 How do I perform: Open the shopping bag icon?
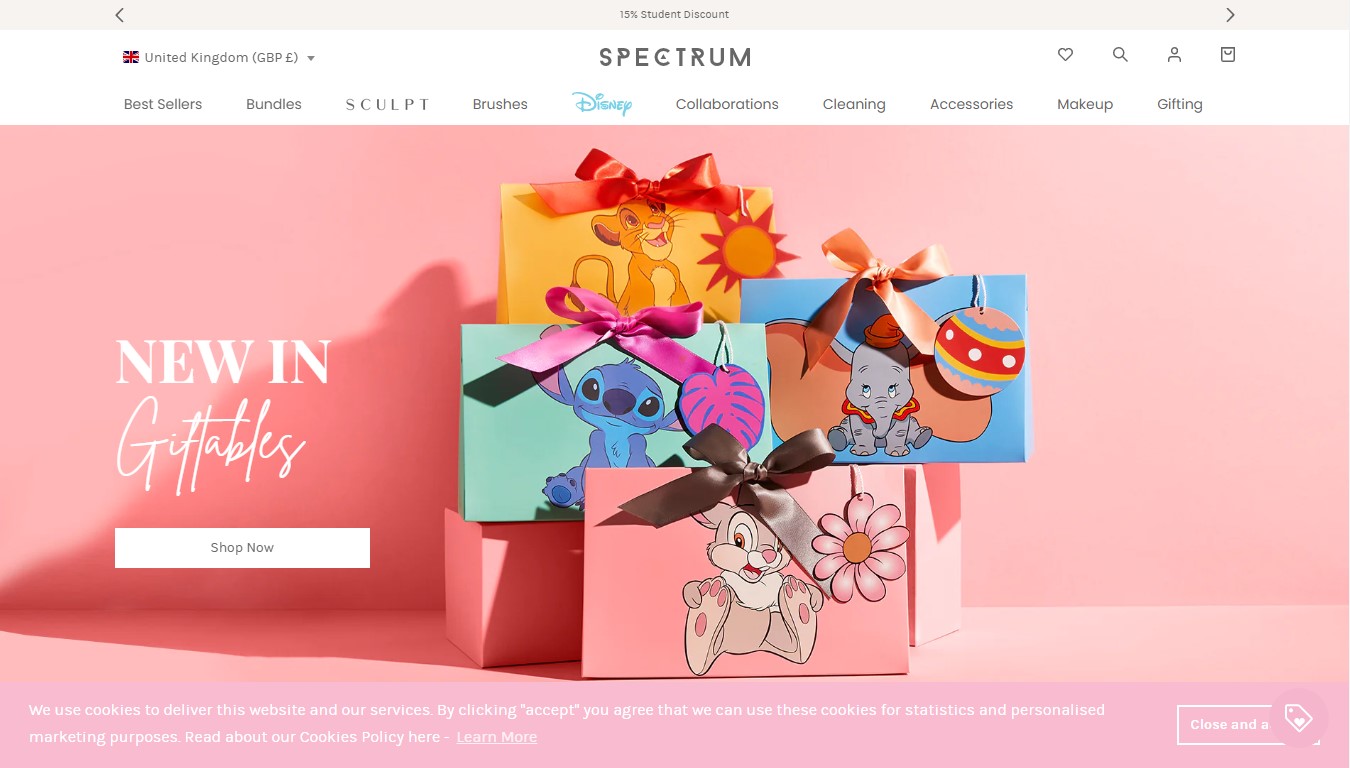tap(1228, 55)
